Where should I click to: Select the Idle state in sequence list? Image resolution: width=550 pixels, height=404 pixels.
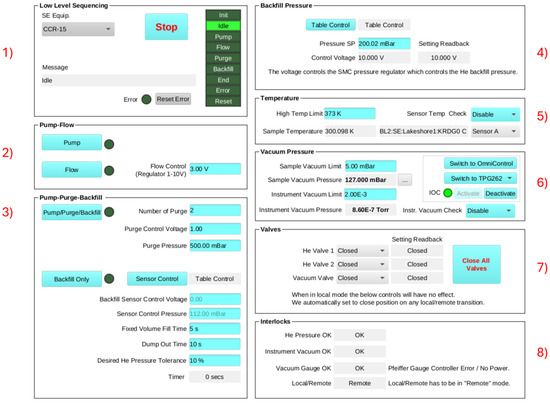[223, 26]
